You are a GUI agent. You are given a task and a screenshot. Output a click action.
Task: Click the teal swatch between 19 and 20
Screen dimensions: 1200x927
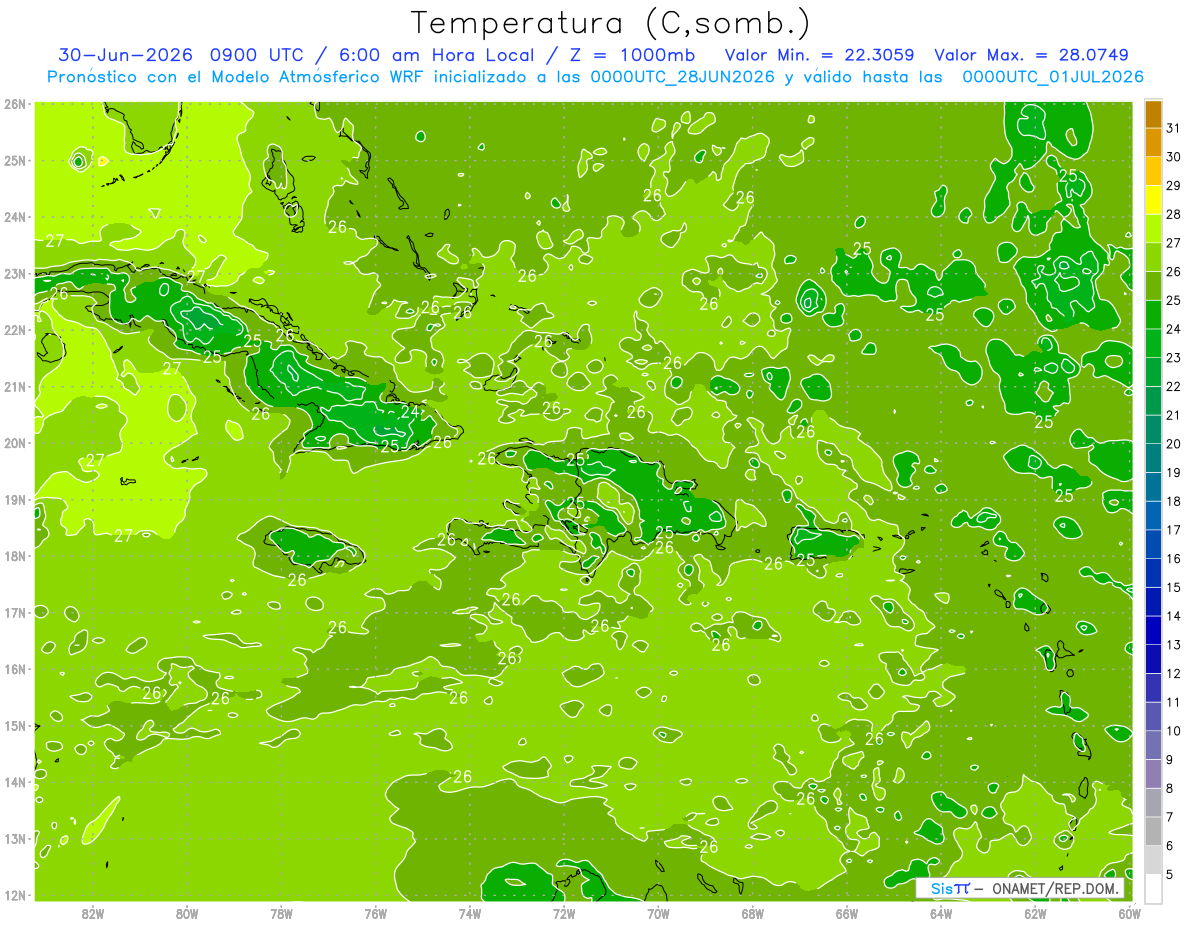(x=1153, y=458)
